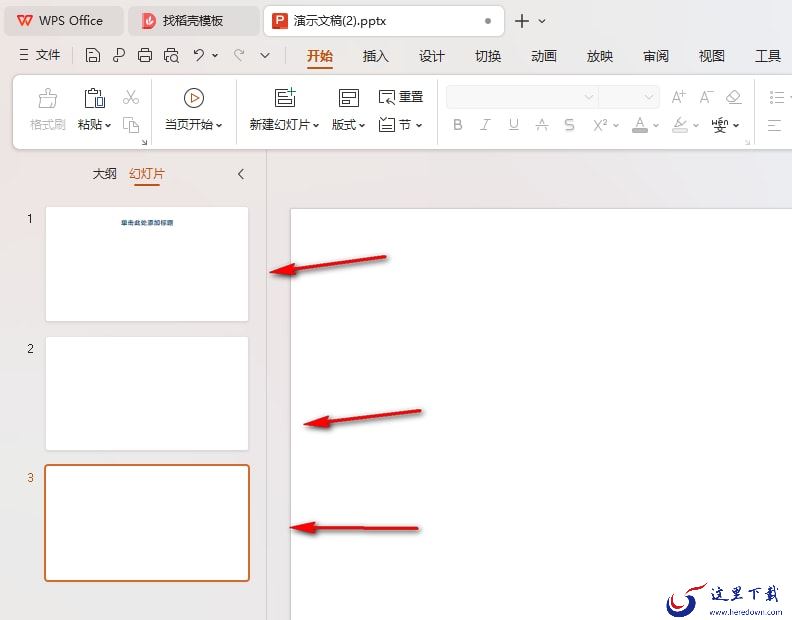Switch to the View ribbon tab
The height and width of the screenshot is (620, 792).
pos(712,56)
